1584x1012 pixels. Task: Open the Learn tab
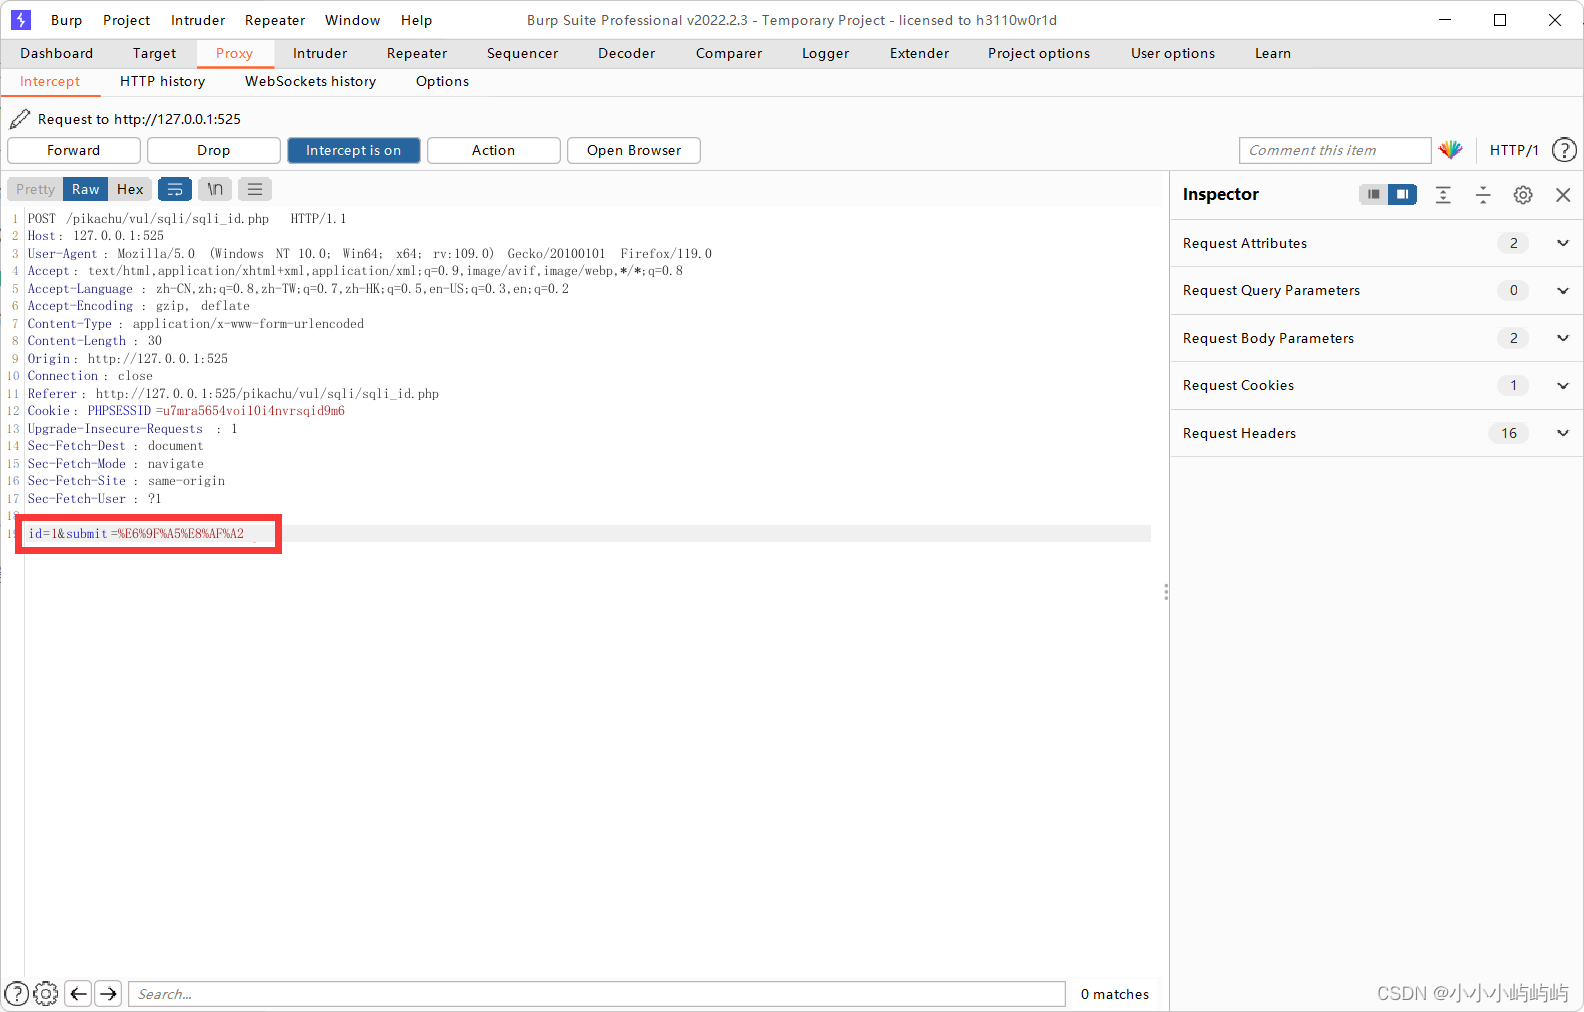(1273, 53)
